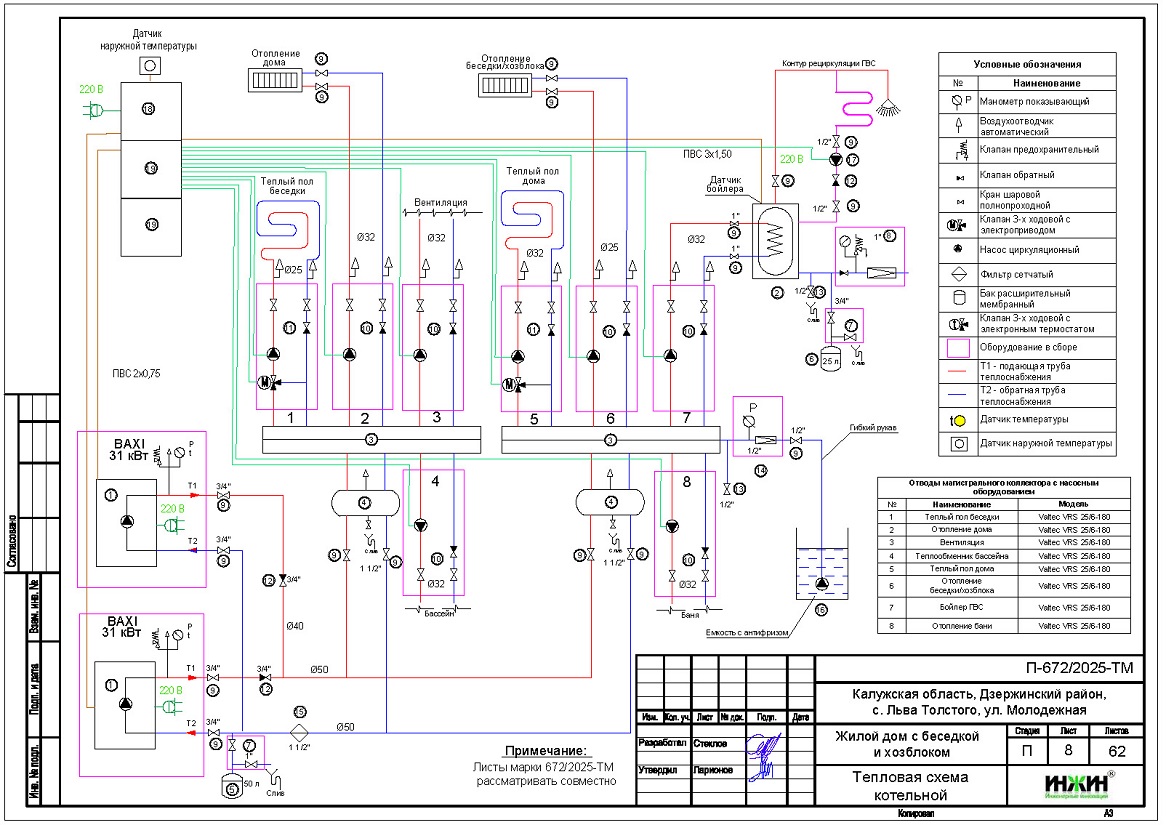
Task: Click the ИНЖИН company logo
Action: 1080,784
